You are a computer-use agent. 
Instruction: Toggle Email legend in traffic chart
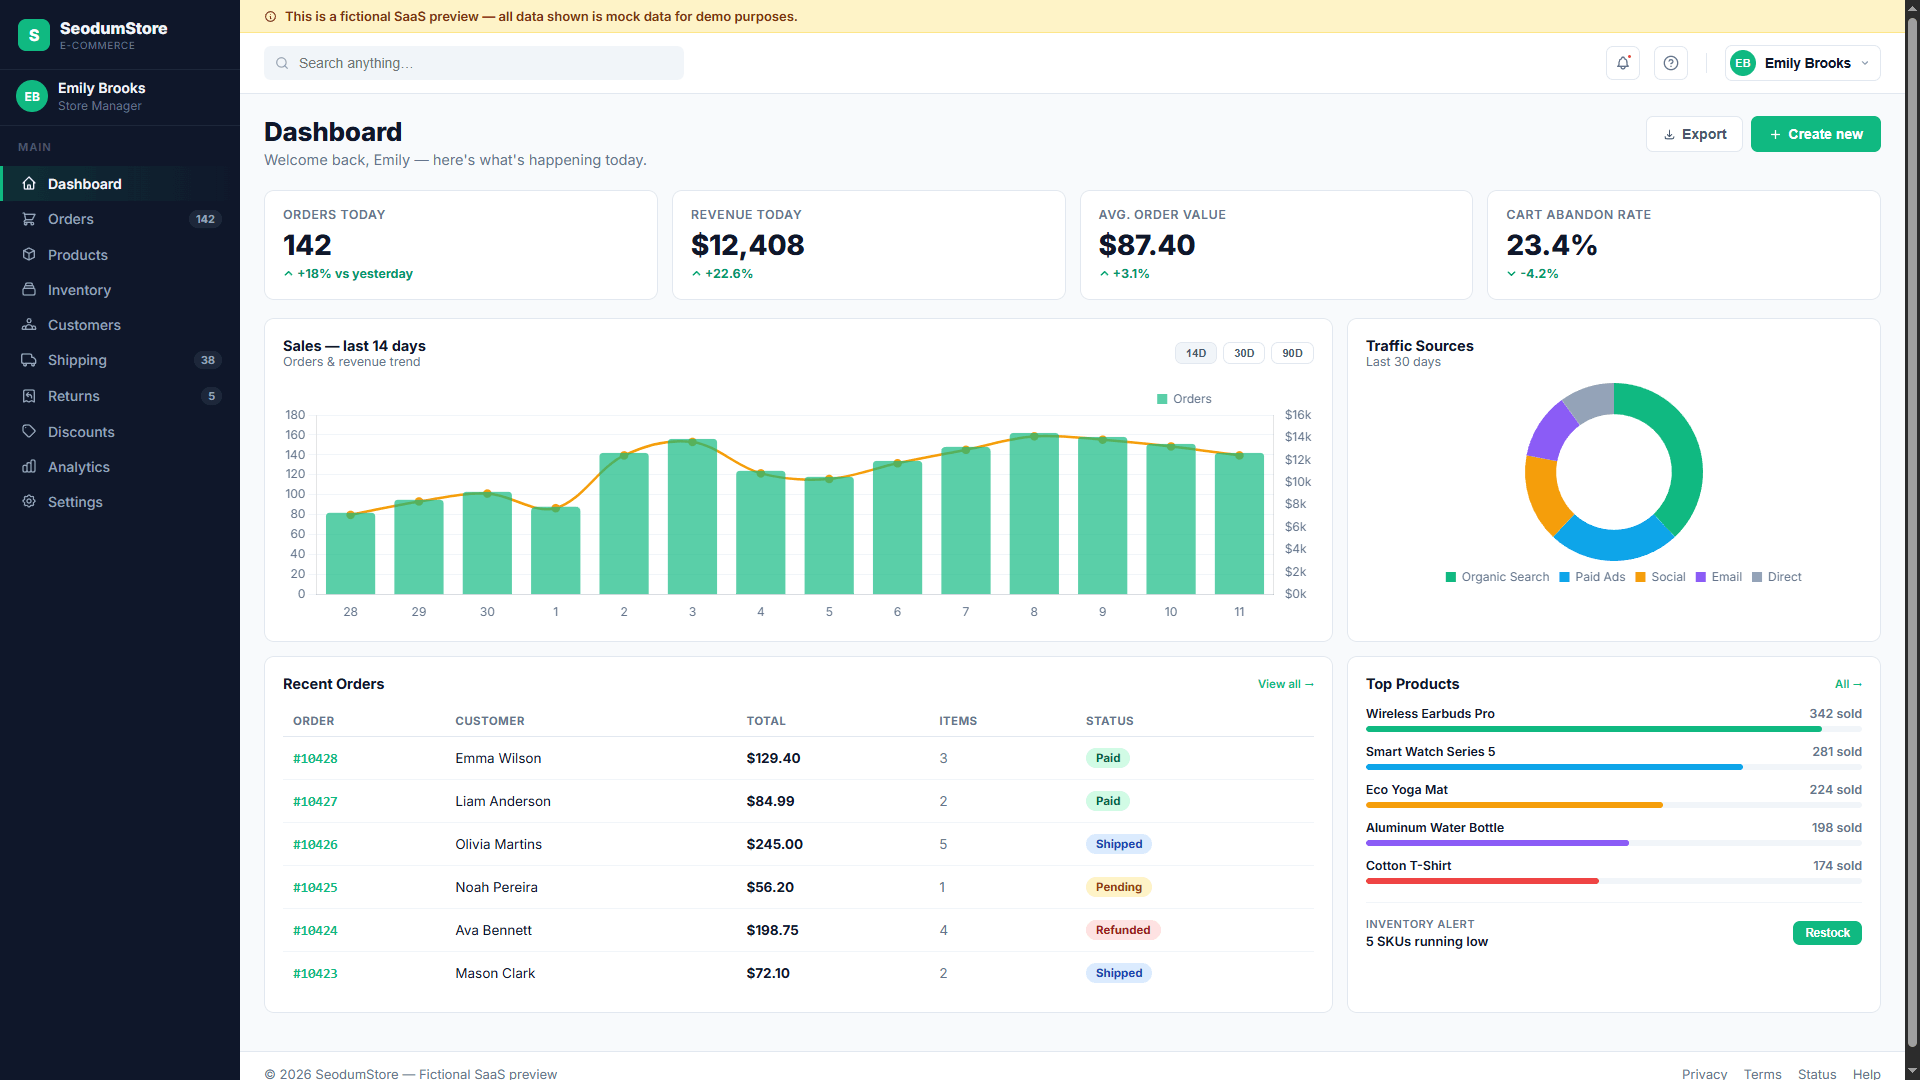(1719, 577)
